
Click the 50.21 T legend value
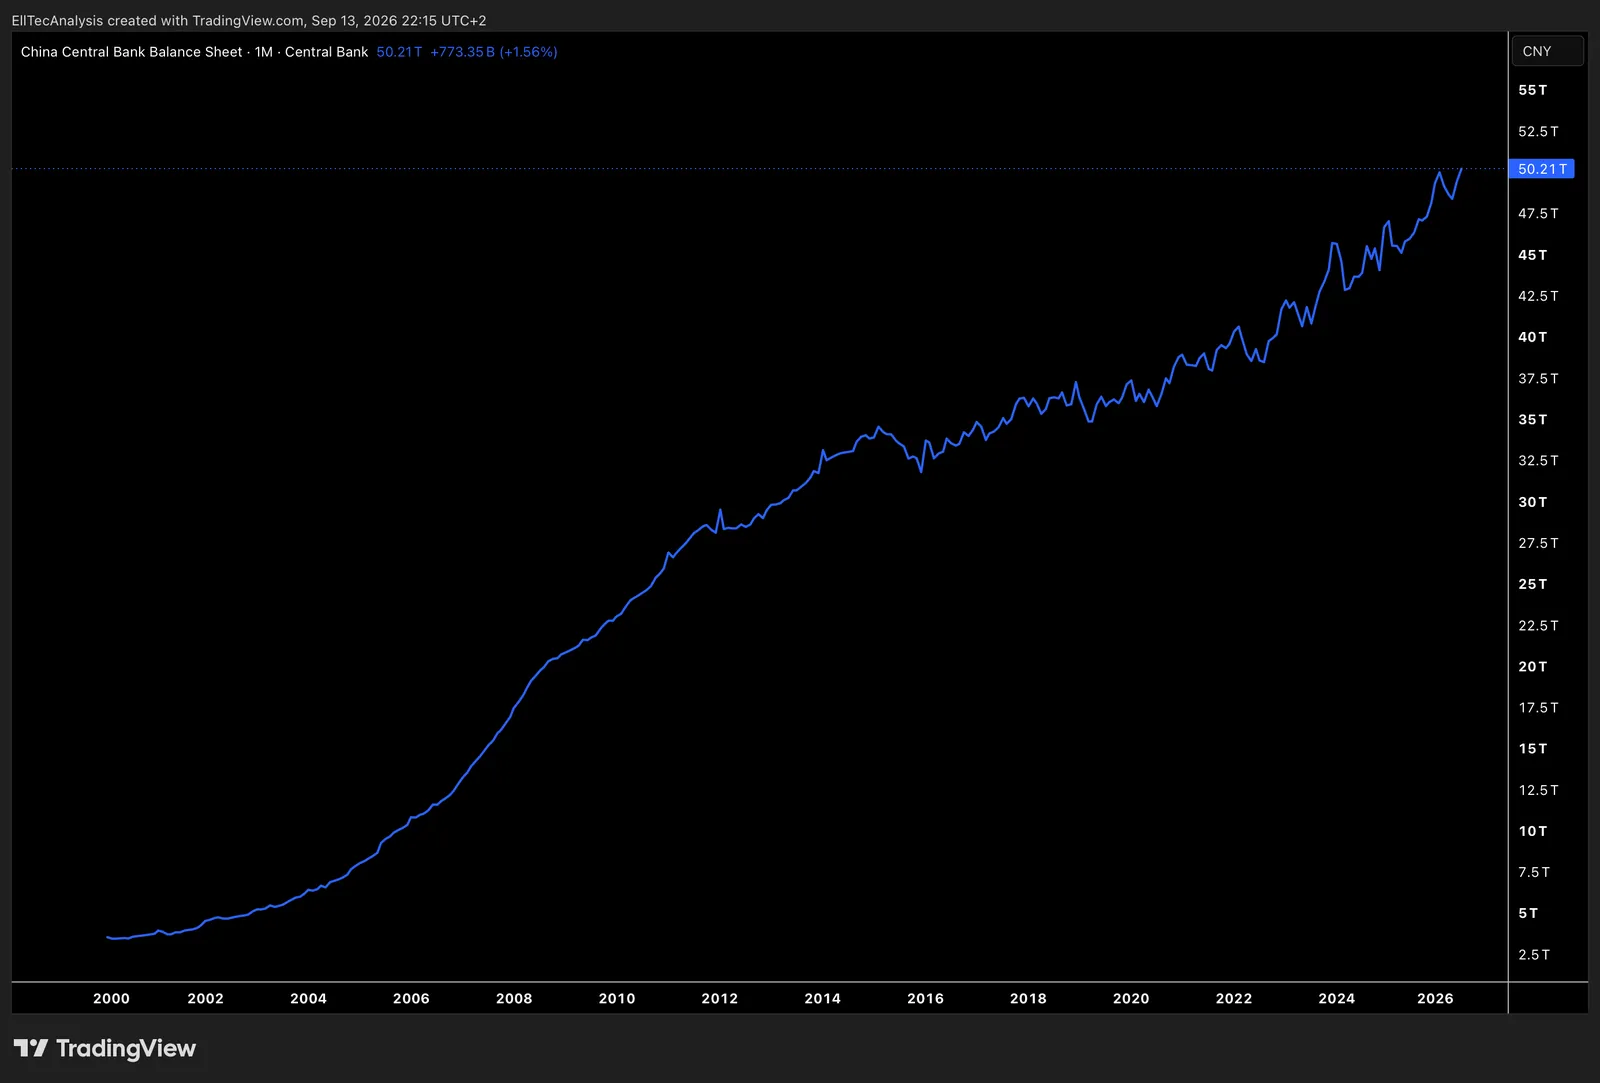coord(399,52)
